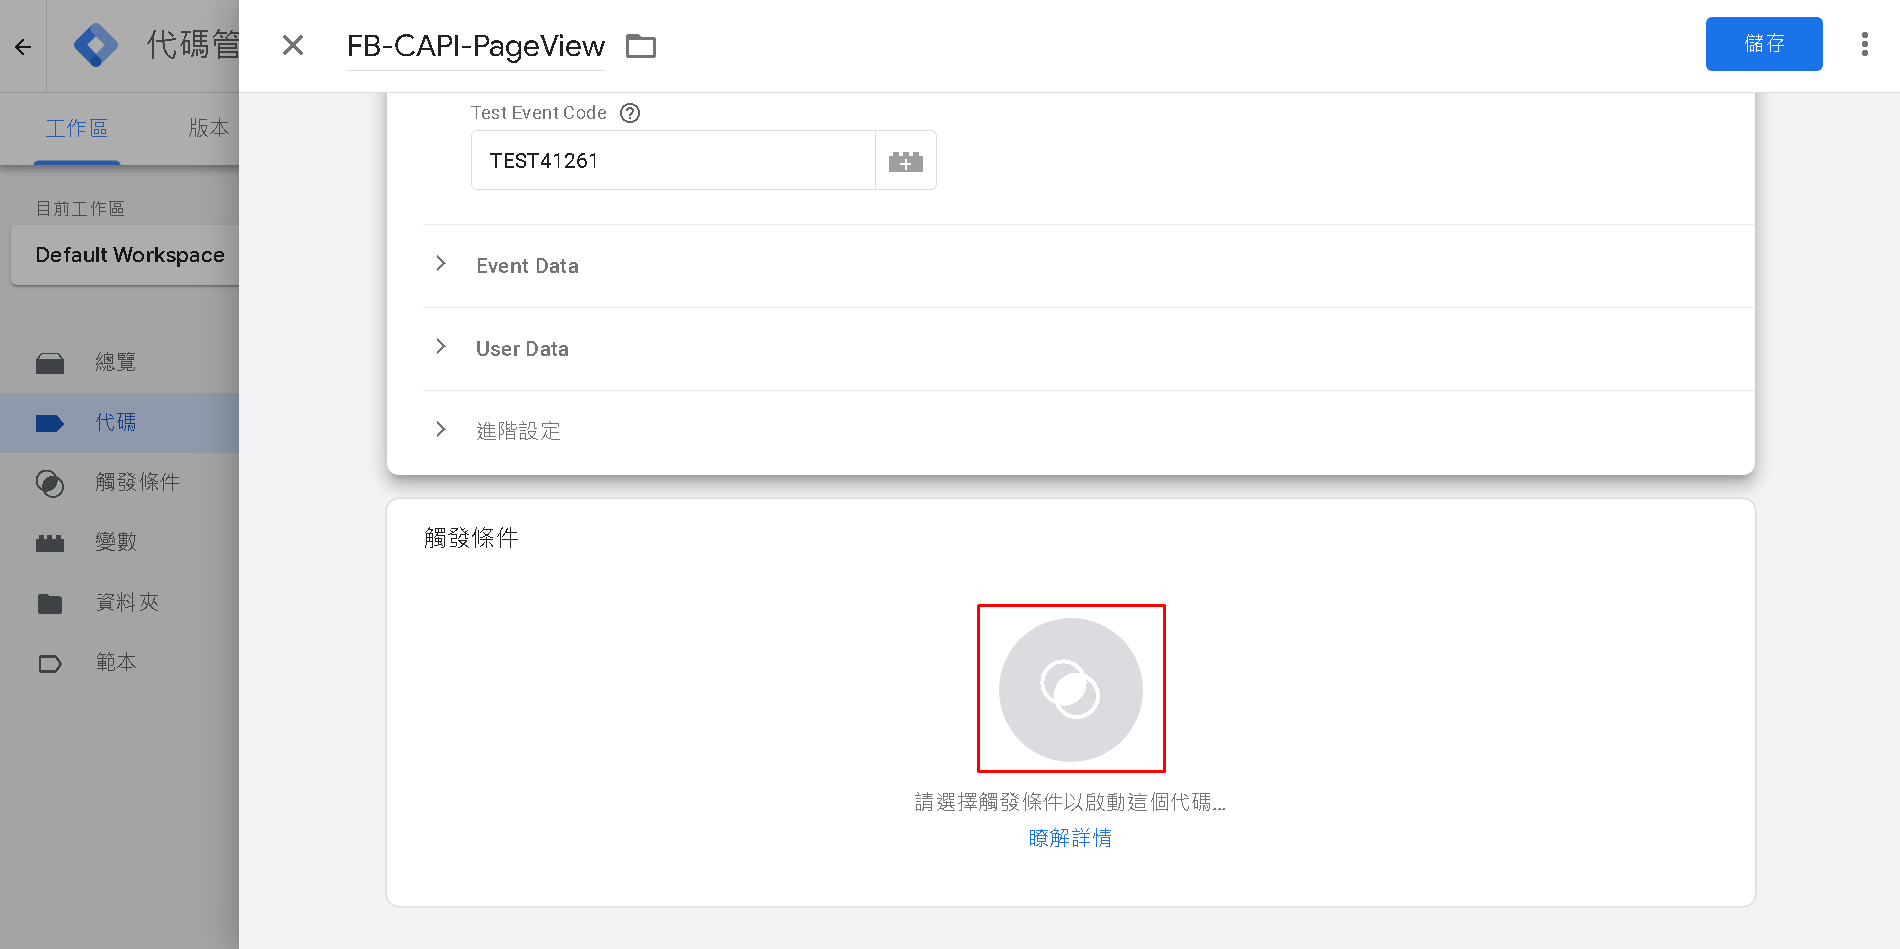Click the Test Event Code help icon
1900x949 pixels.
[x=630, y=113]
